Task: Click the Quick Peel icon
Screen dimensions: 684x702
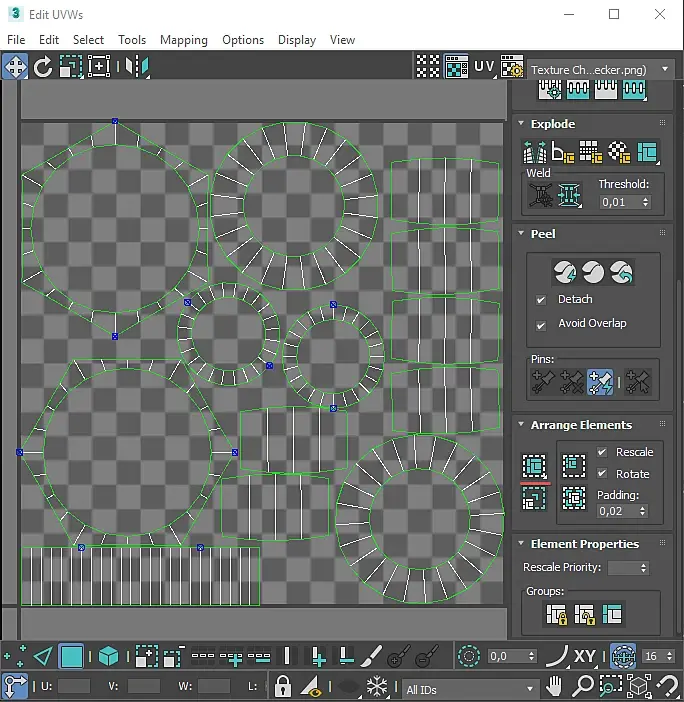Action: (x=565, y=272)
